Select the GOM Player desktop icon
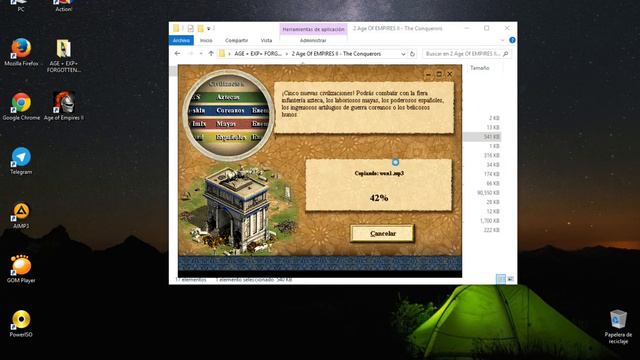The height and width of the screenshot is (360, 640). pos(21,269)
